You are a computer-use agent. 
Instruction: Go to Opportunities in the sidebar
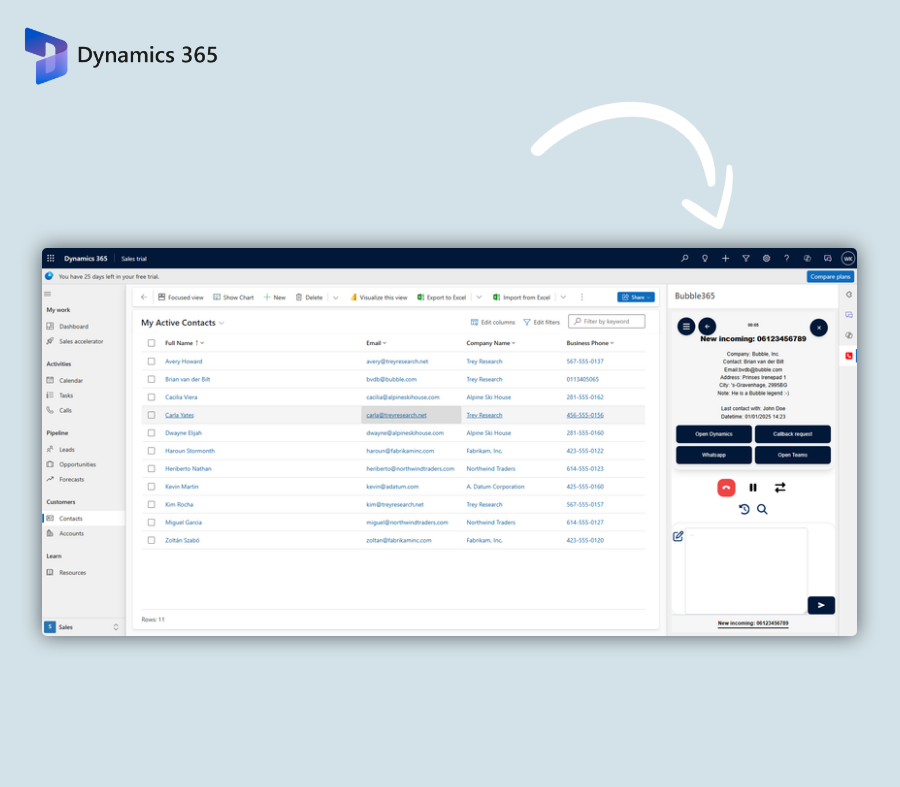point(77,464)
